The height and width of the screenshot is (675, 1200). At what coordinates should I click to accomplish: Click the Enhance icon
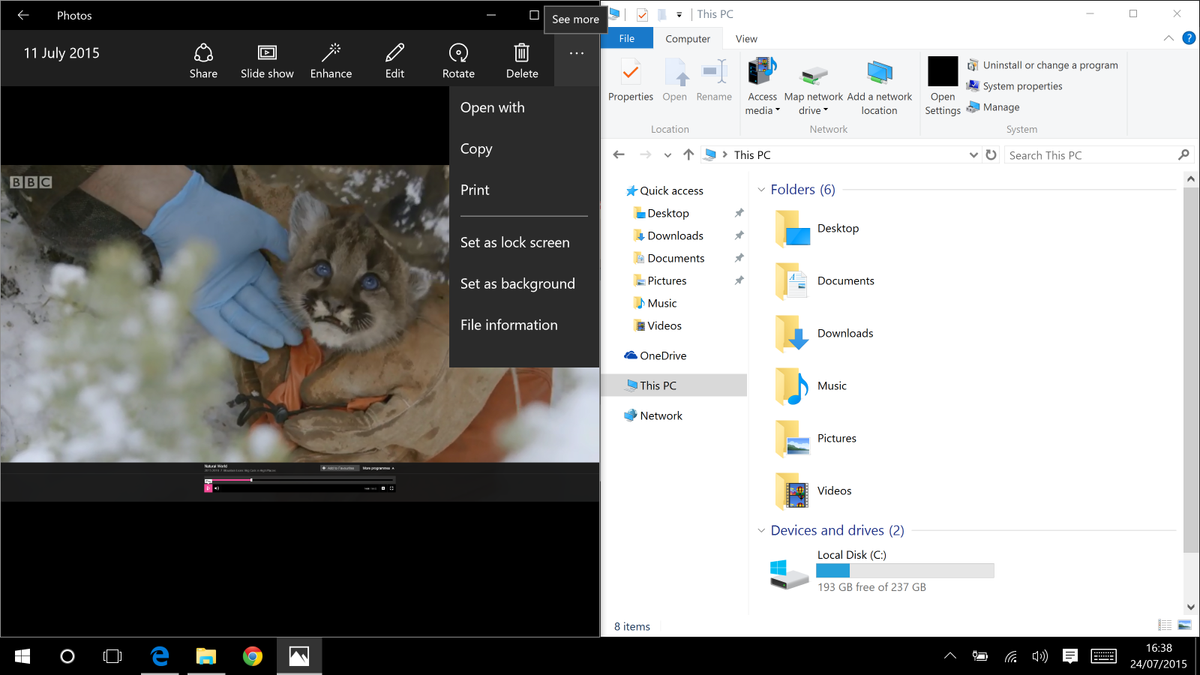pyautogui.click(x=330, y=58)
